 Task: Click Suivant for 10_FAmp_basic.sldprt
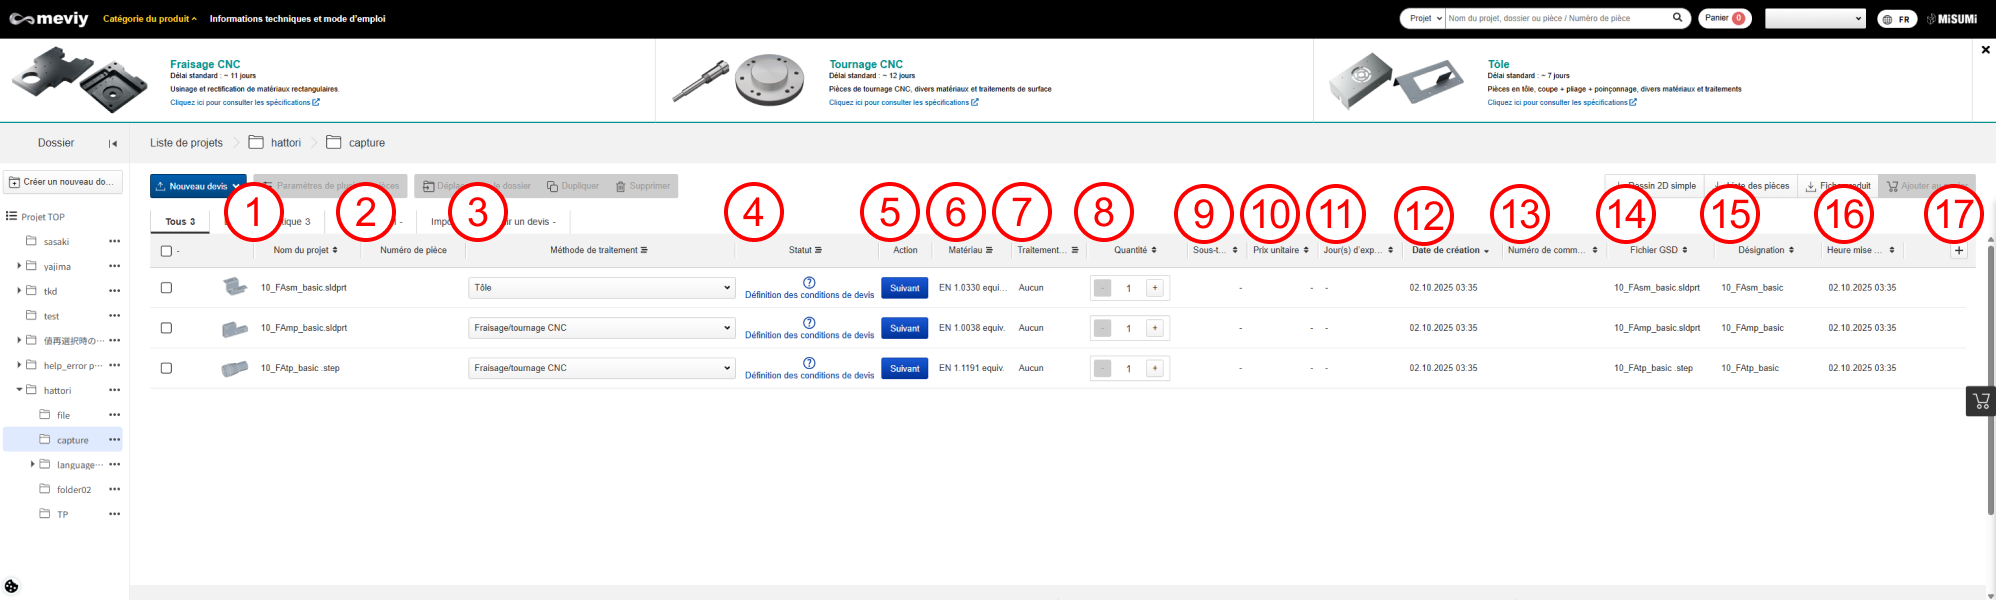[904, 328]
